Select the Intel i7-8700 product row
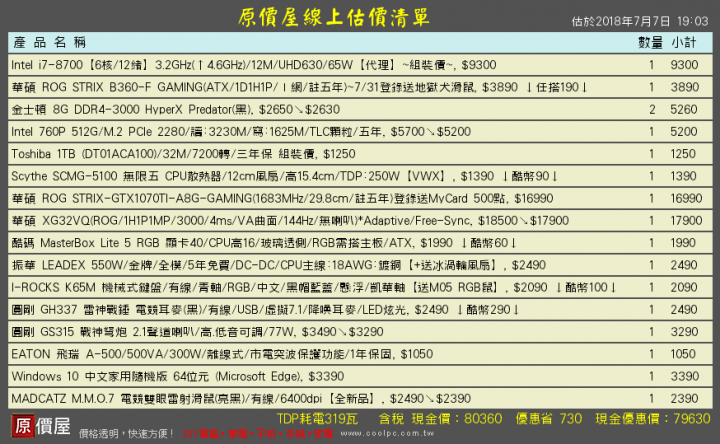The height and width of the screenshot is (444, 720). (x=360, y=65)
